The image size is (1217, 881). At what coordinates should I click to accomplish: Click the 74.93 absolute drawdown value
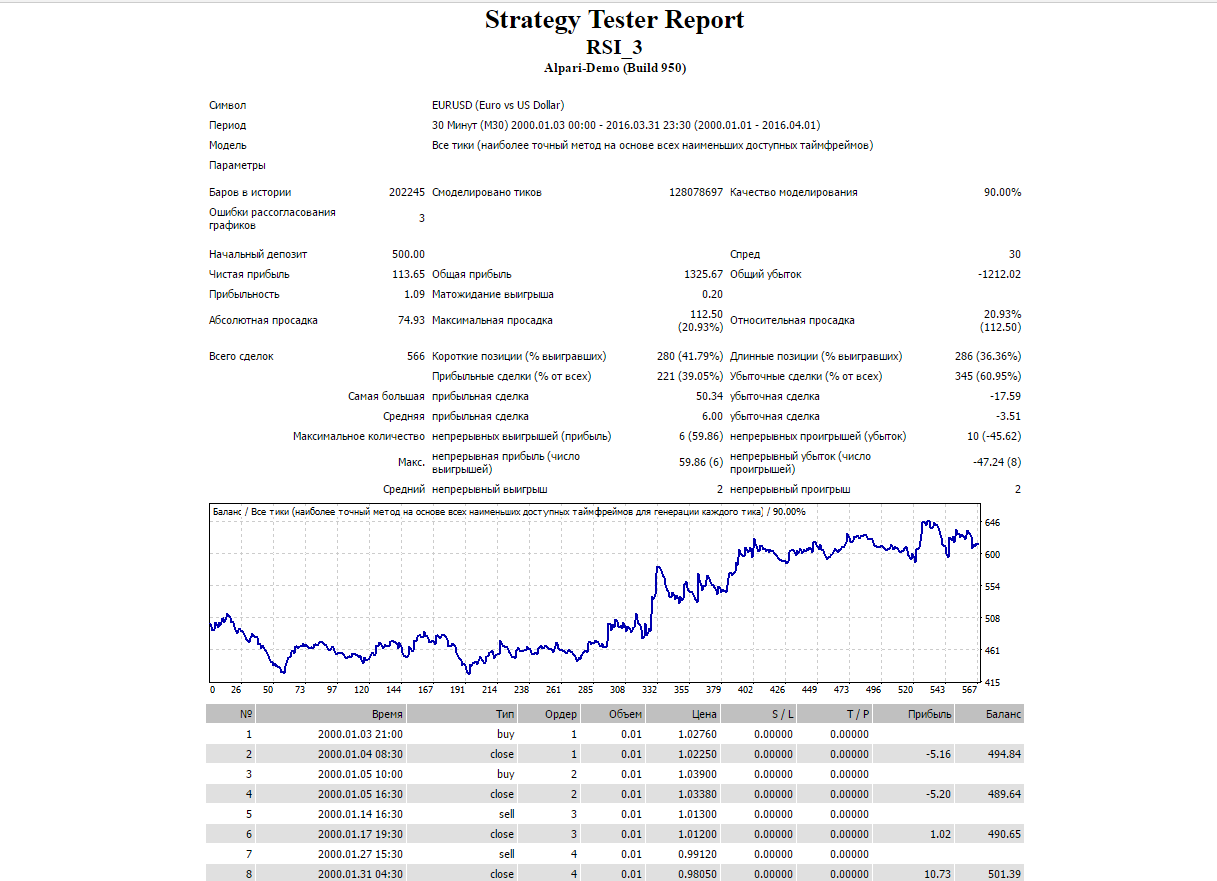[411, 320]
